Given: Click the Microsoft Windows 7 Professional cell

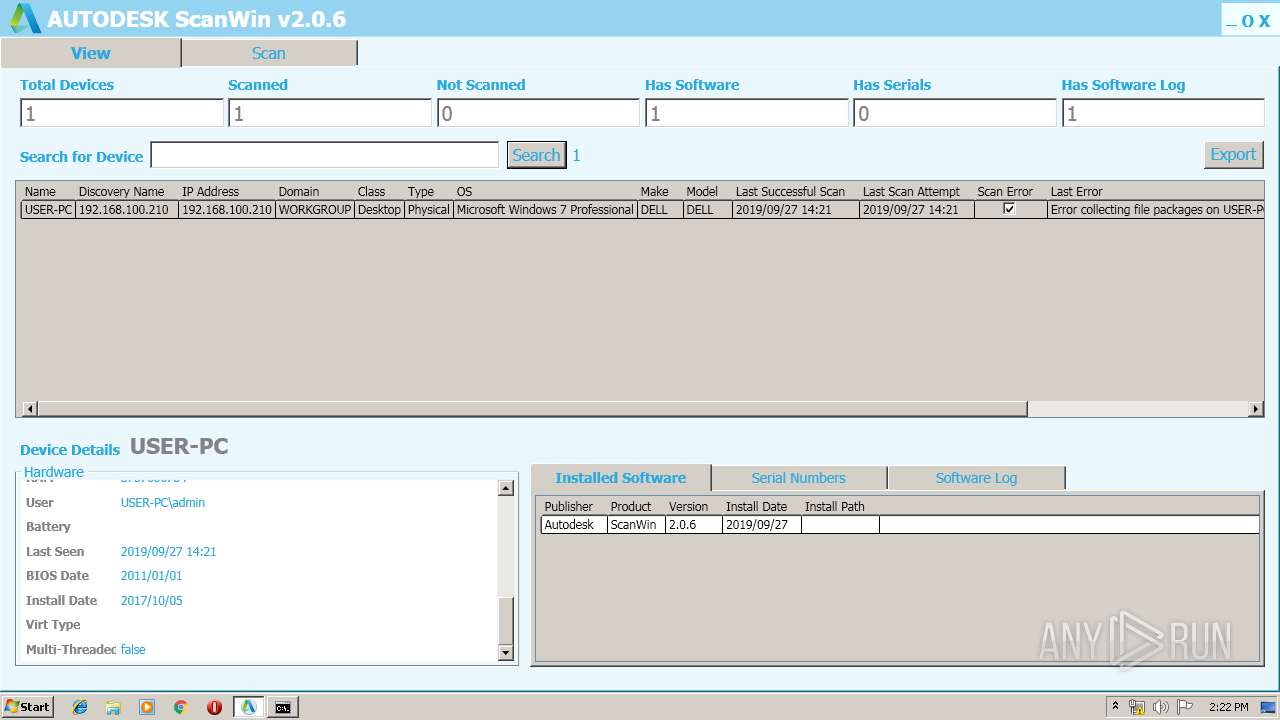Looking at the screenshot, I should [545, 210].
